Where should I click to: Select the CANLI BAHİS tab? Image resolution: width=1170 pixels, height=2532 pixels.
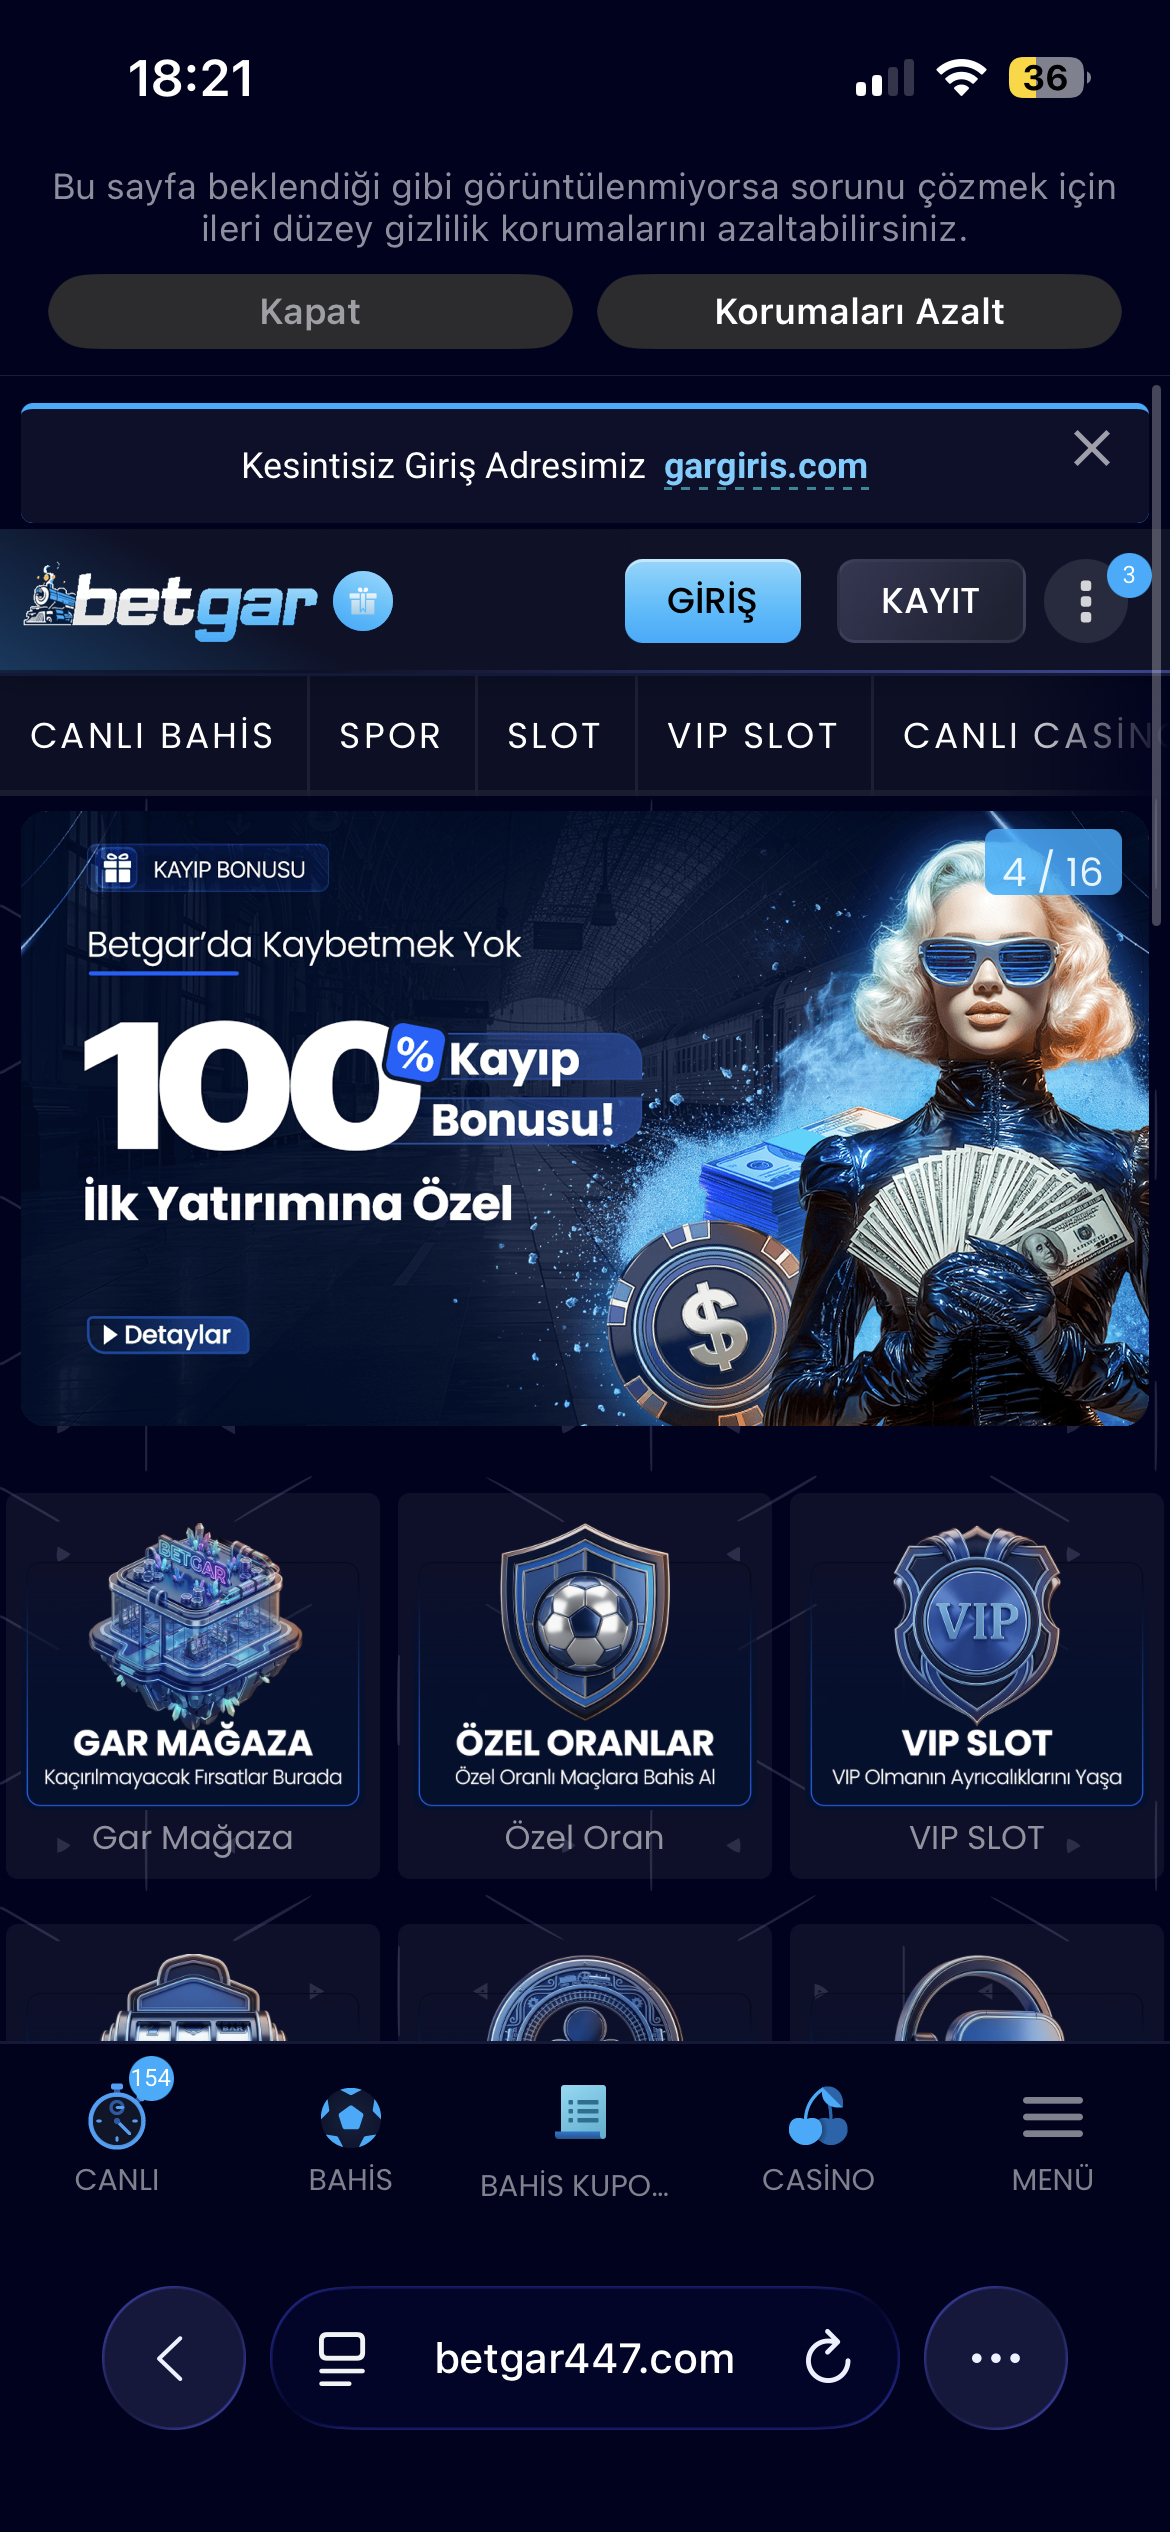152,735
